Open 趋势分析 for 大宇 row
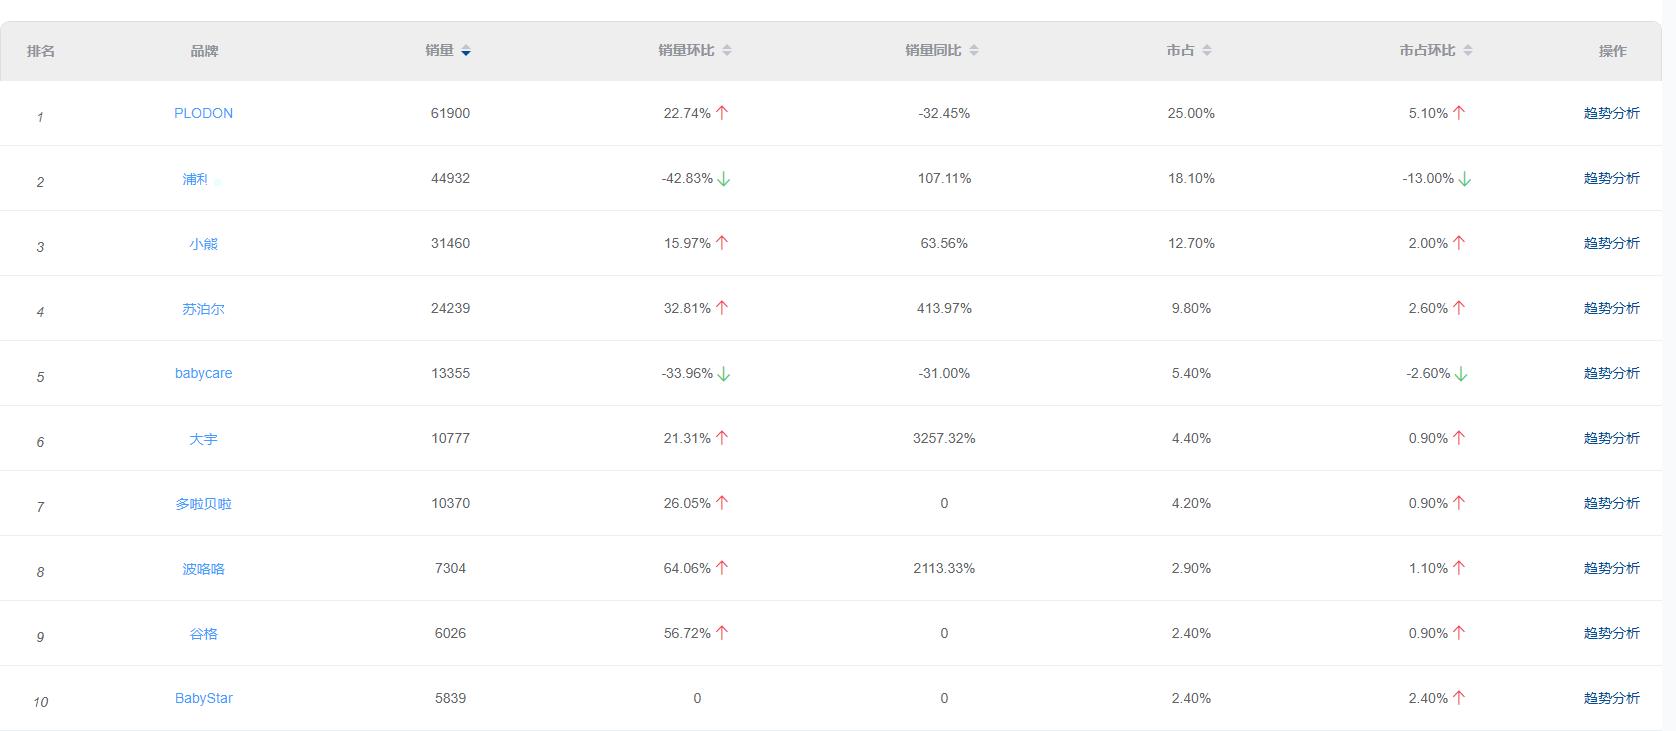The image size is (1676, 731). (x=1611, y=438)
